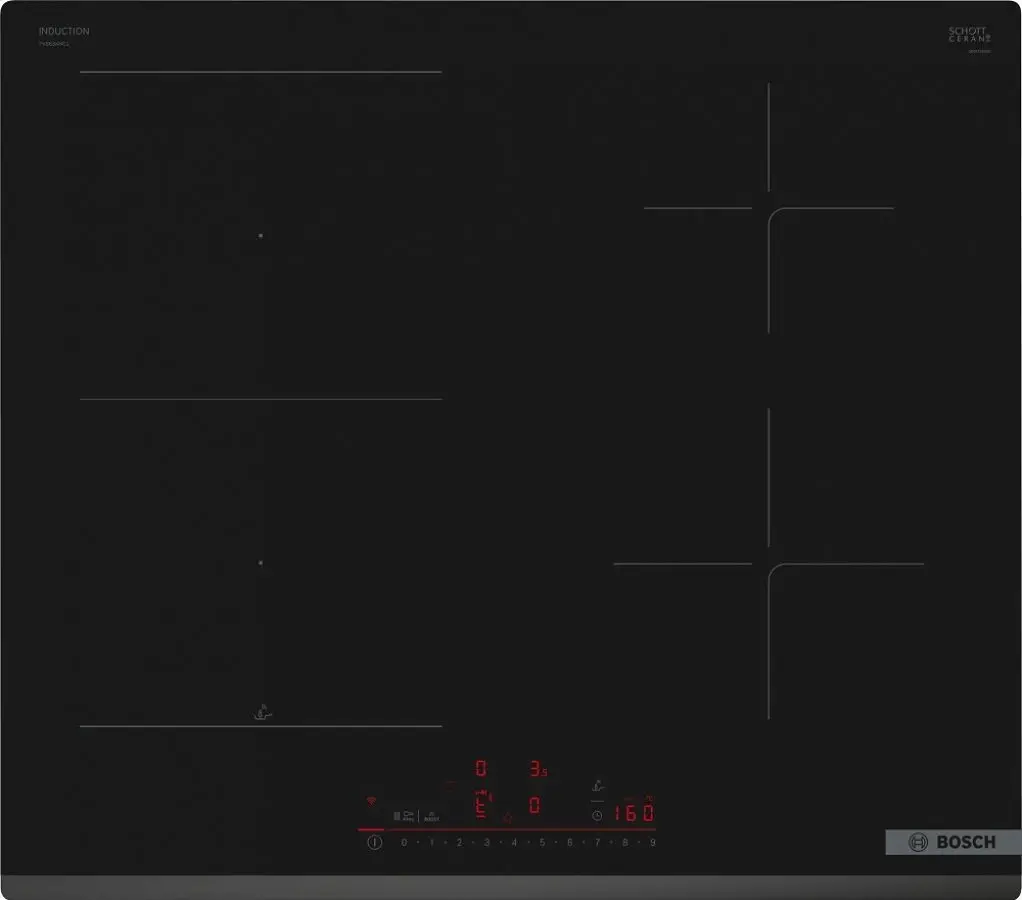Select power level 1 on the scale

click(x=431, y=843)
